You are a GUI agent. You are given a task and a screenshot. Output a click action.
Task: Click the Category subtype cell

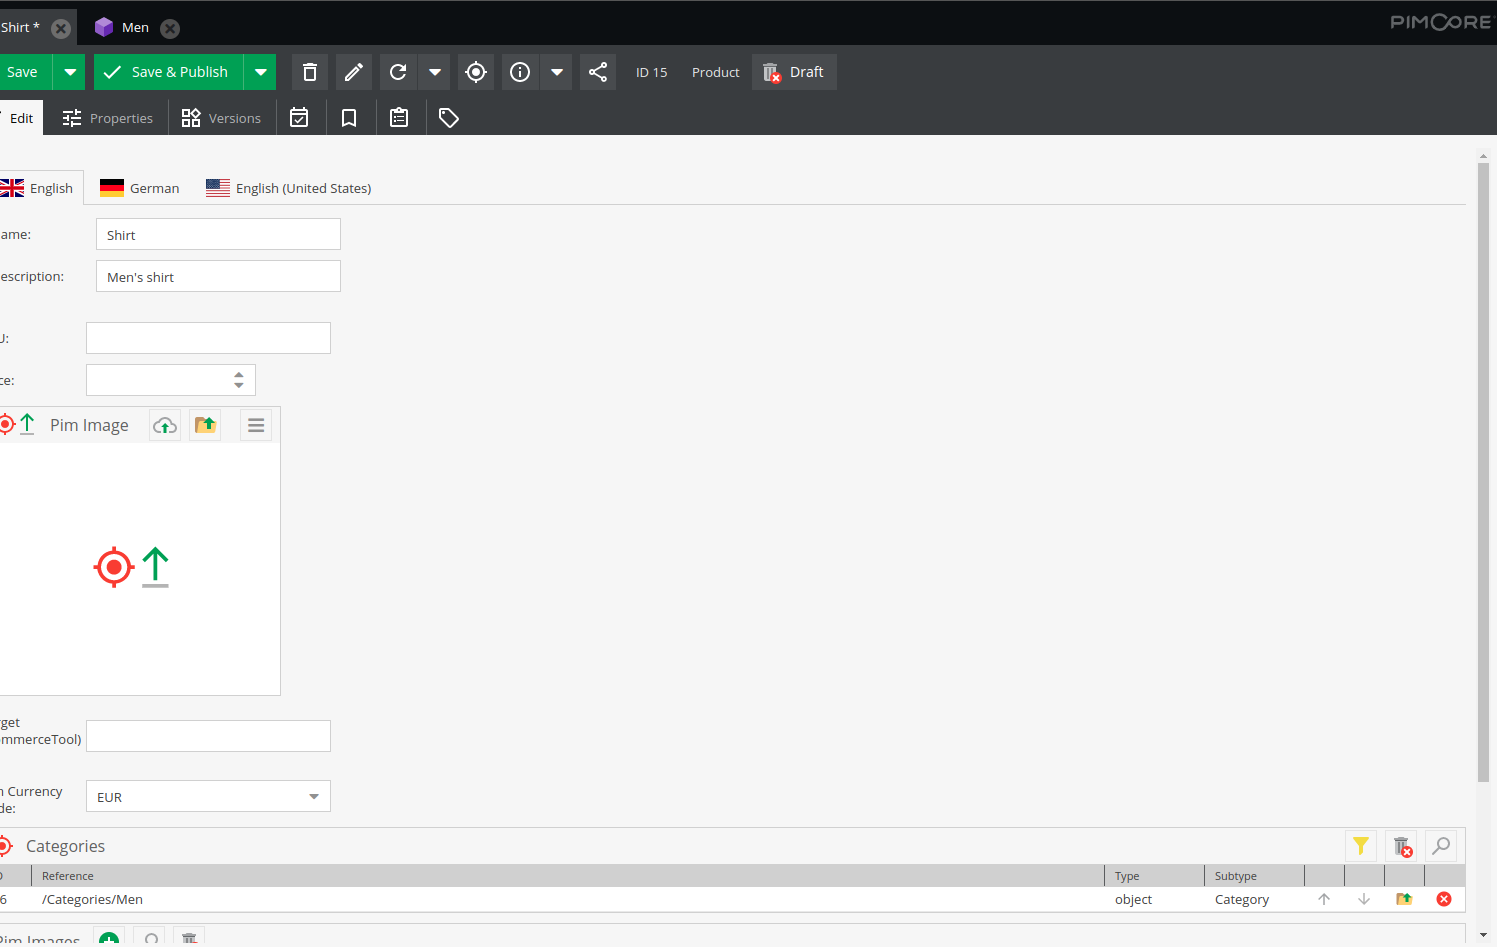click(x=1254, y=899)
